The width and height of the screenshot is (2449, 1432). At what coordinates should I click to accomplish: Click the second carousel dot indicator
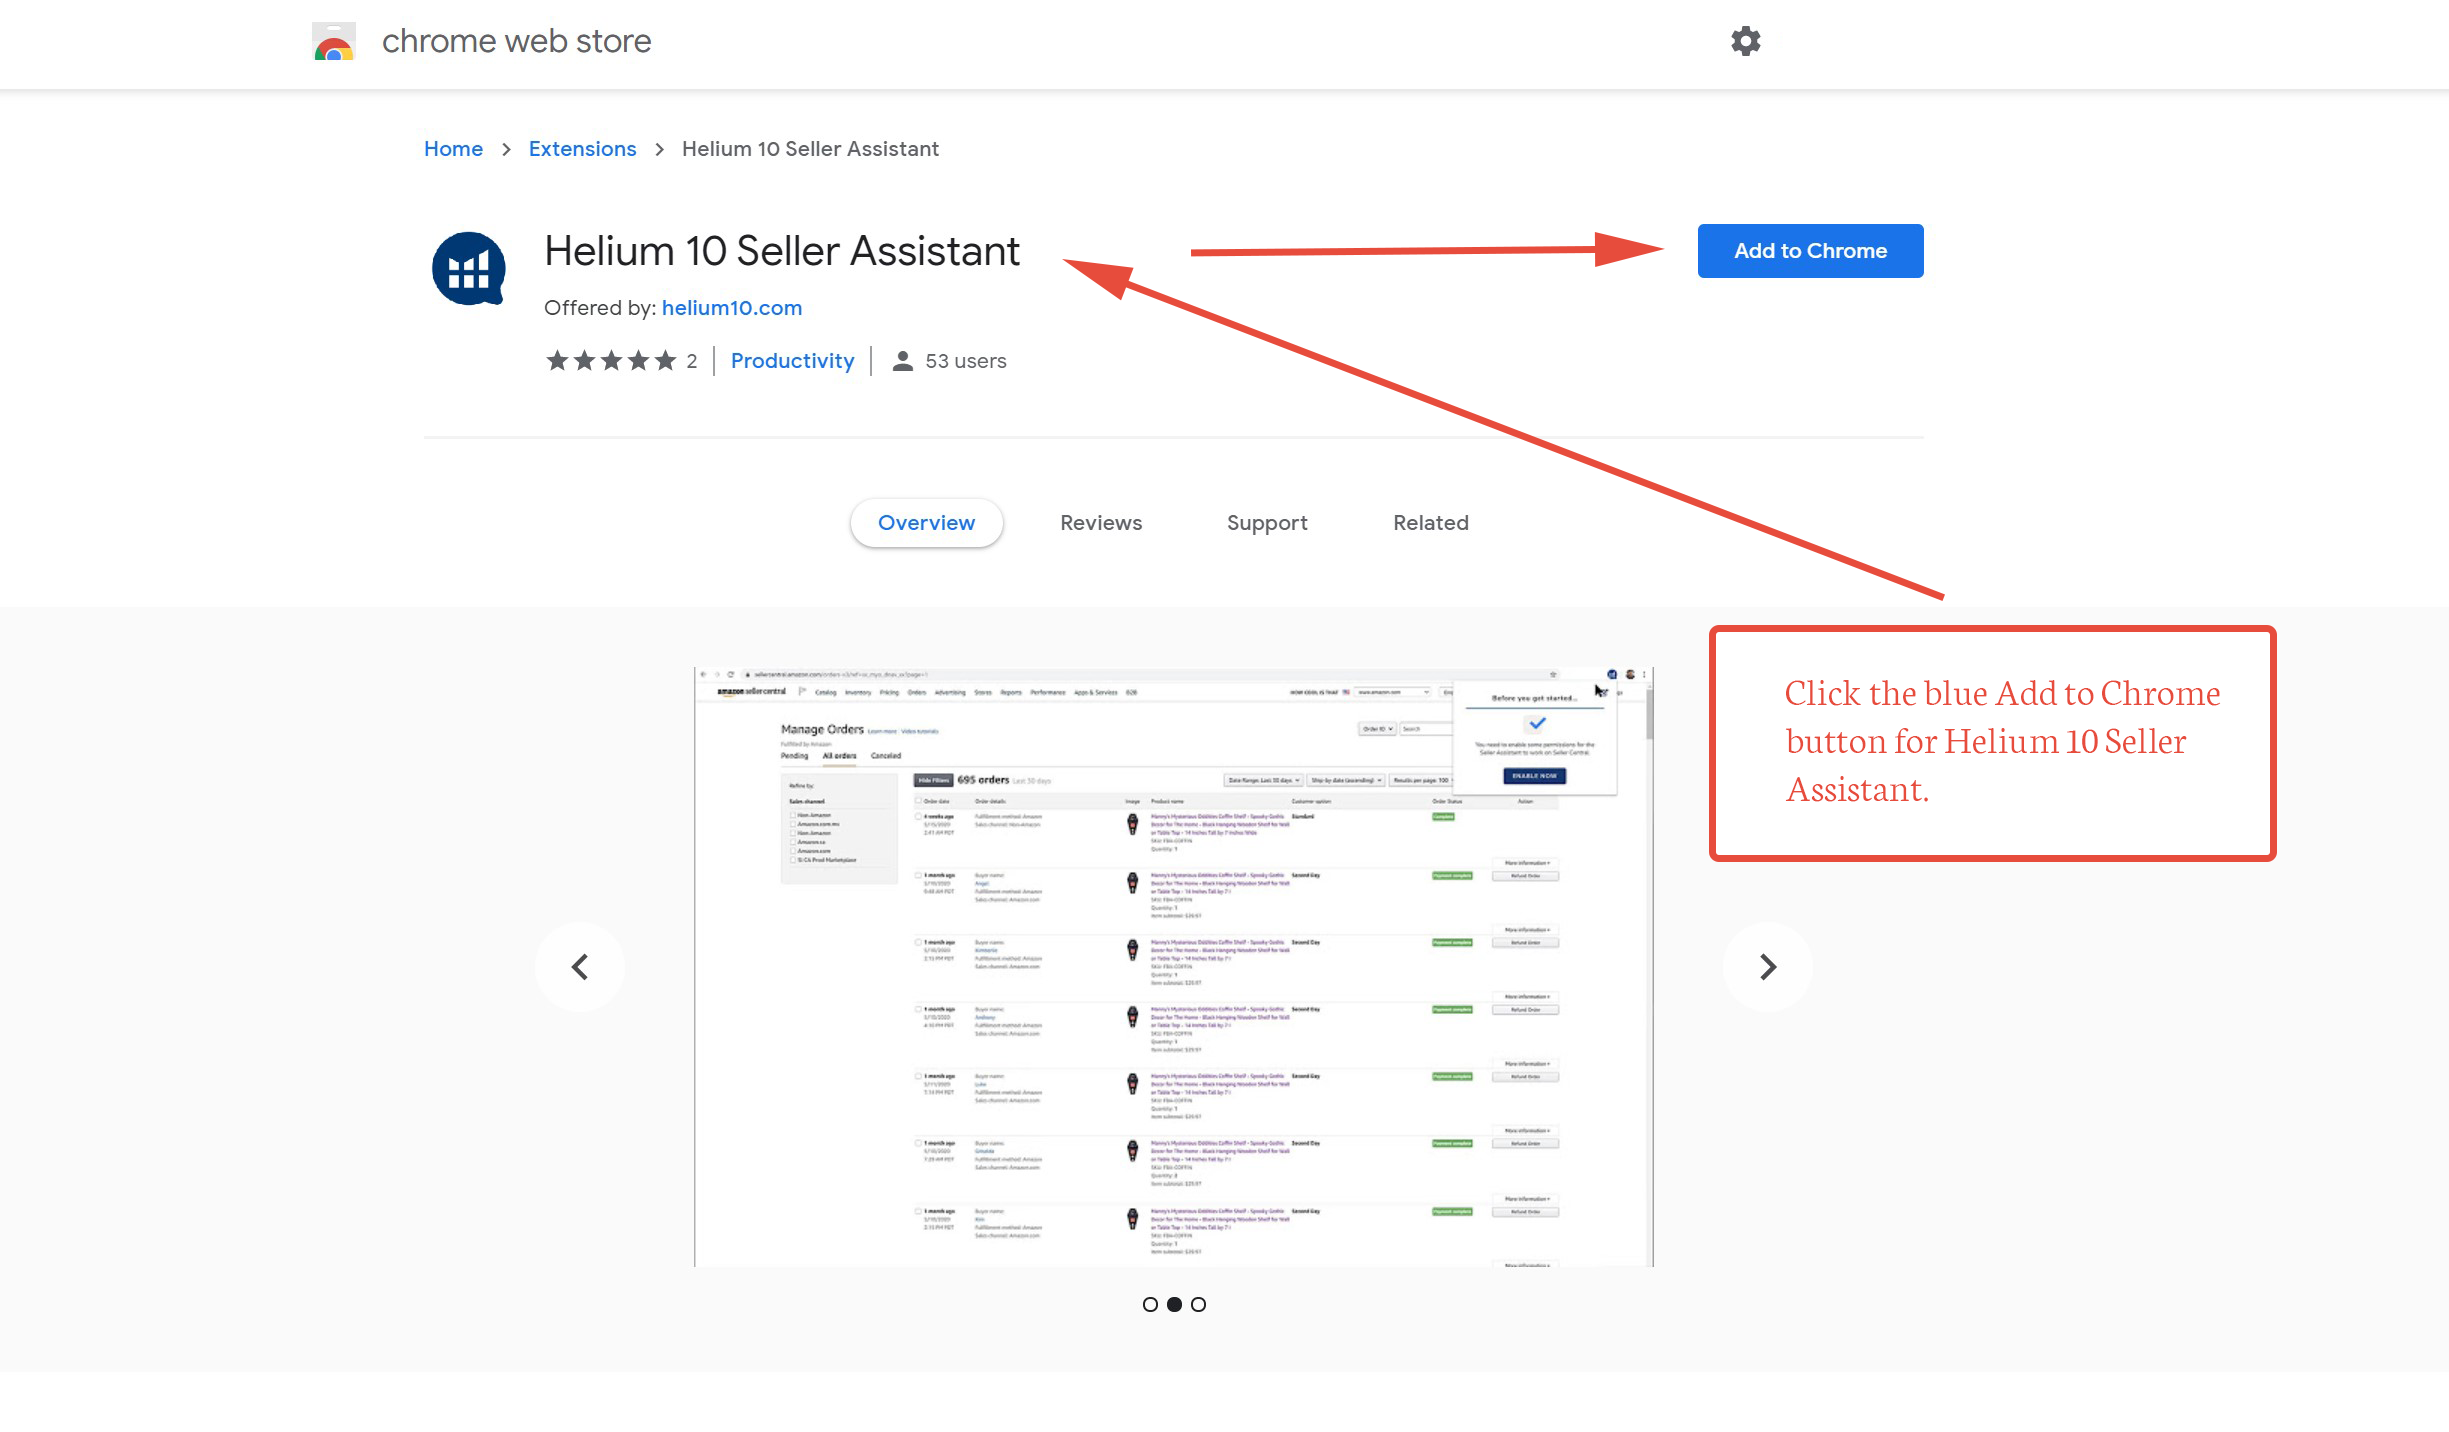tap(1174, 1304)
